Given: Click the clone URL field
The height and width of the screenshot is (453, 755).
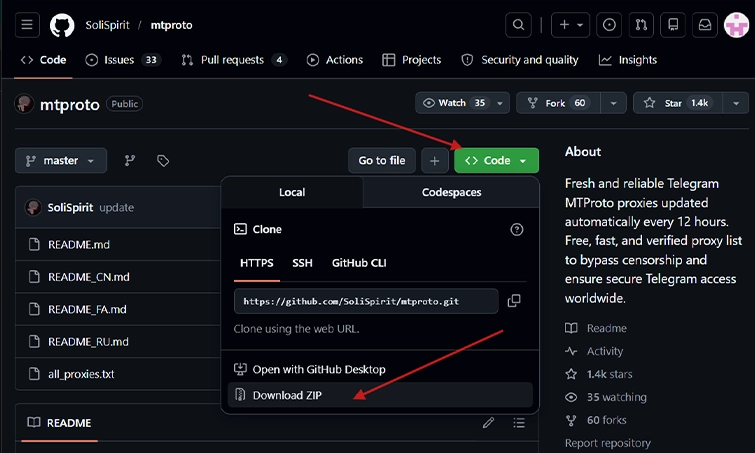Looking at the screenshot, I should click(x=366, y=301).
